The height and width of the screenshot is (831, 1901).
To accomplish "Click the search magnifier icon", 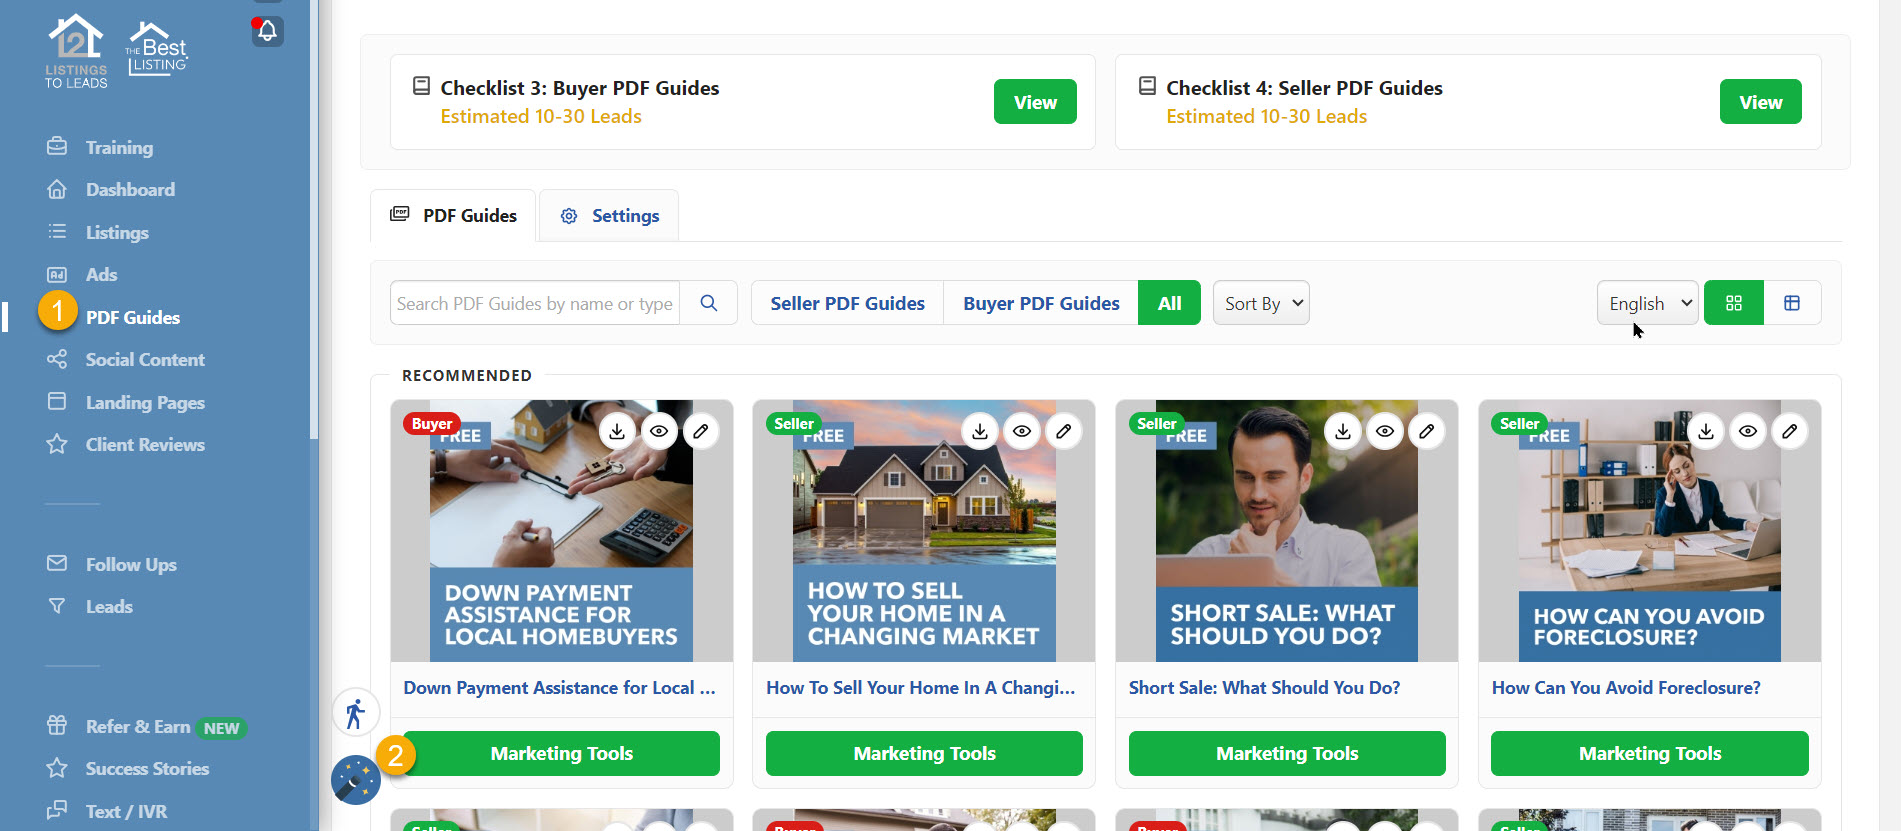I will pyautogui.click(x=708, y=303).
